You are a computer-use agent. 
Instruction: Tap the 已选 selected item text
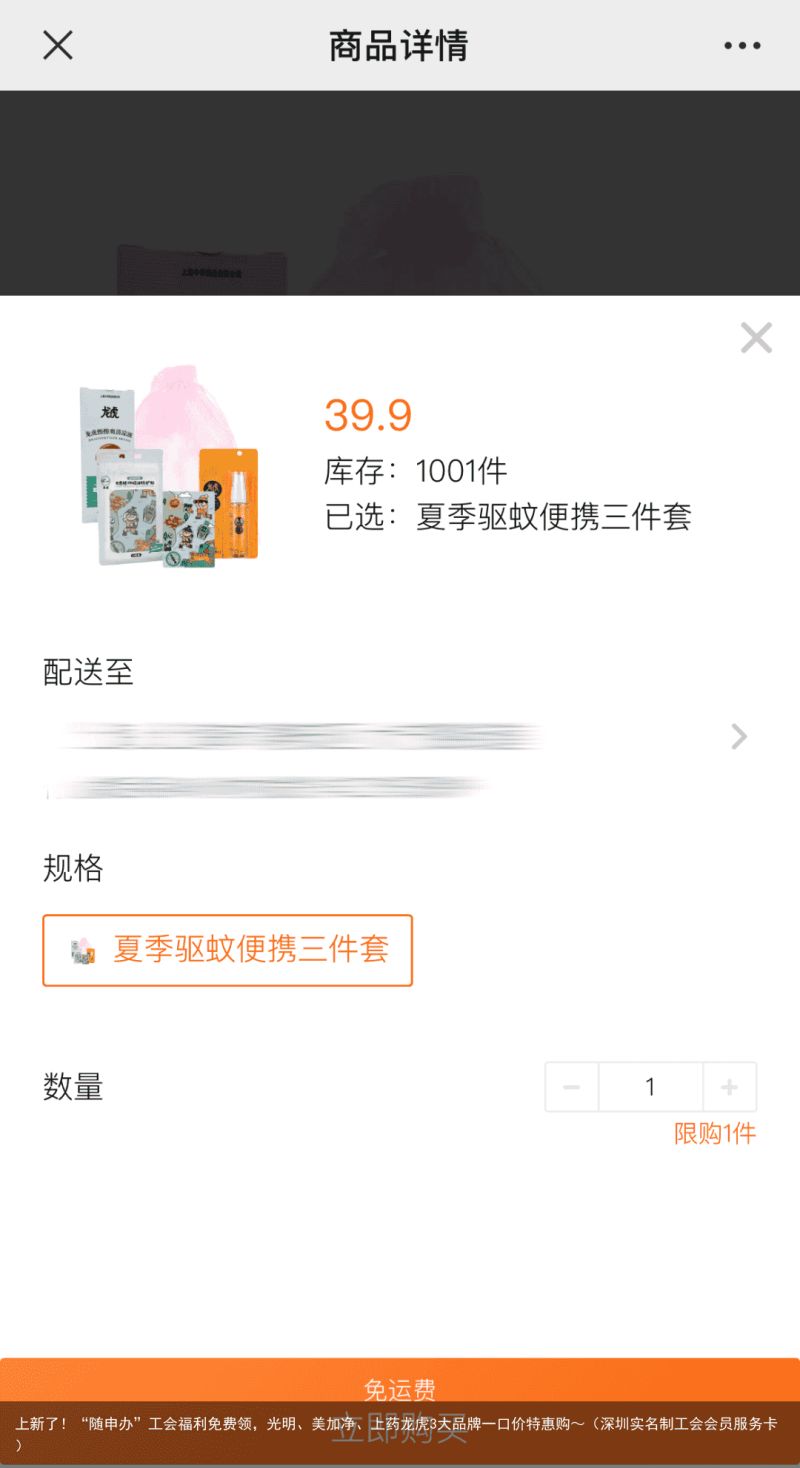pos(508,517)
